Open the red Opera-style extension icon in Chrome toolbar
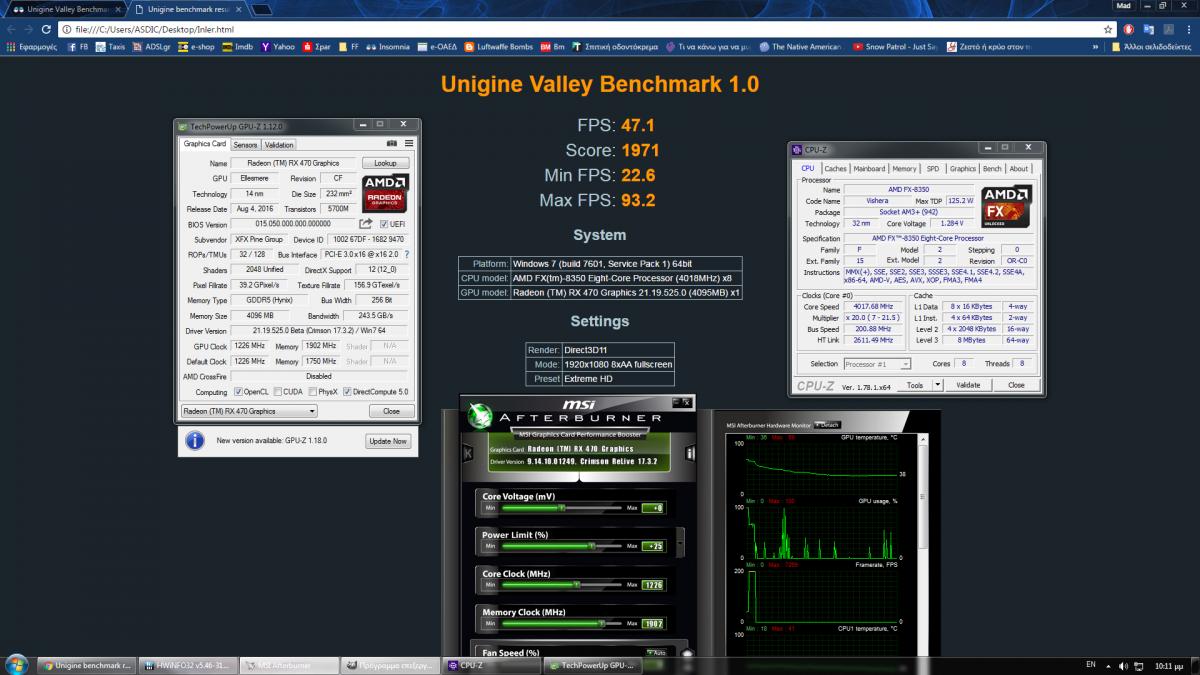Image resolution: width=1200 pixels, height=675 pixels. tap(1128, 29)
